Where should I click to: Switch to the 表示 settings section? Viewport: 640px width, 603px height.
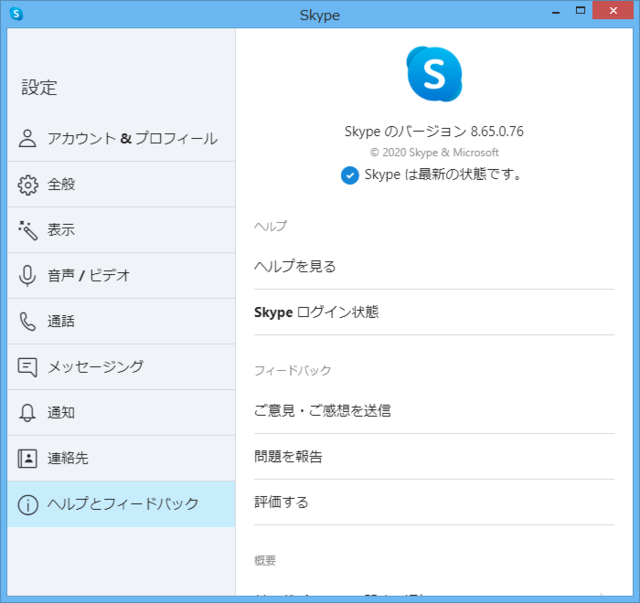pyautogui.click(x=121, y=230)
